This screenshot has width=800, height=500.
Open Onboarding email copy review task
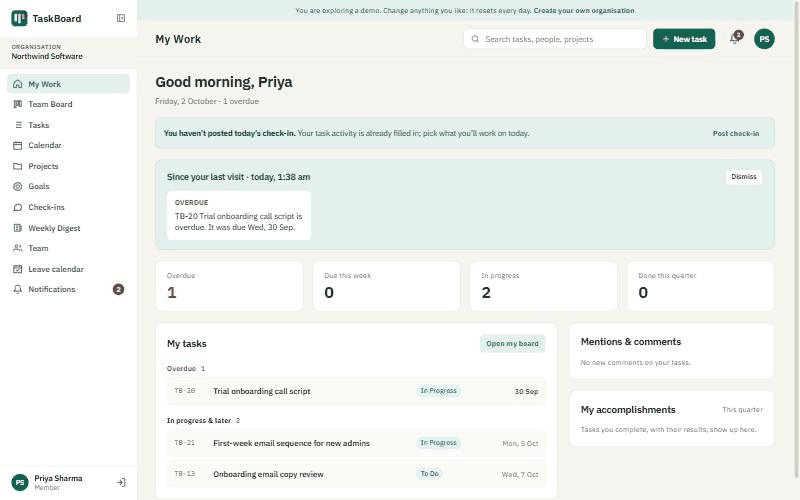click(356, 474)
